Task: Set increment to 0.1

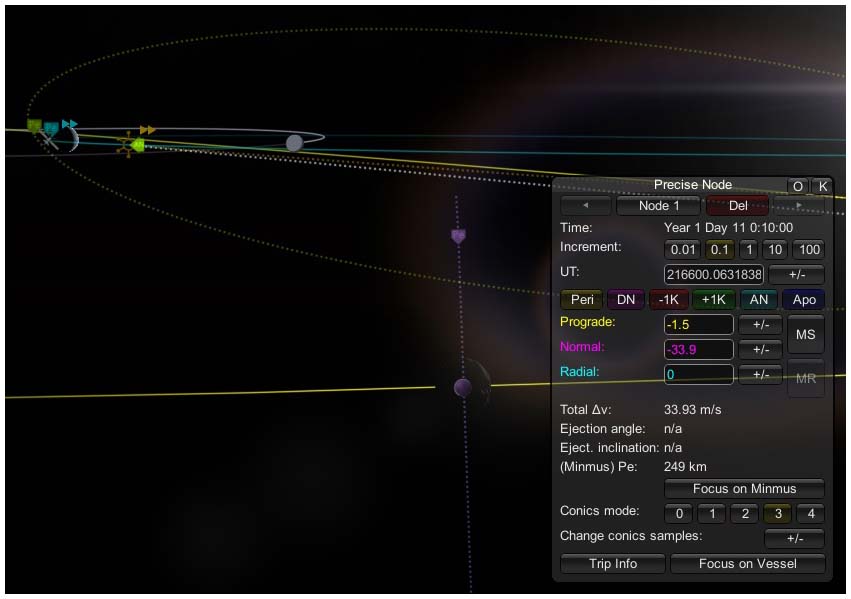Action: pos(720,250)
